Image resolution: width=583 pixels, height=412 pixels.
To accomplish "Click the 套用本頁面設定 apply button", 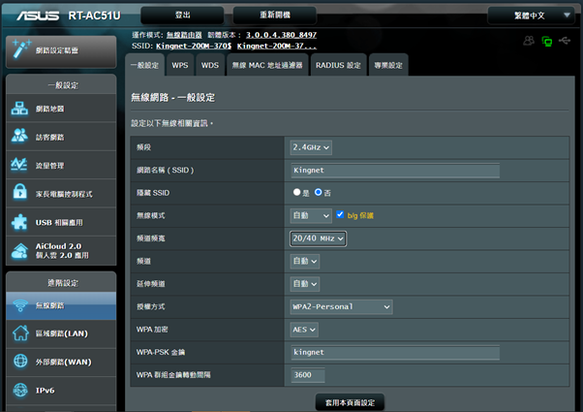I will pos(350,403).
